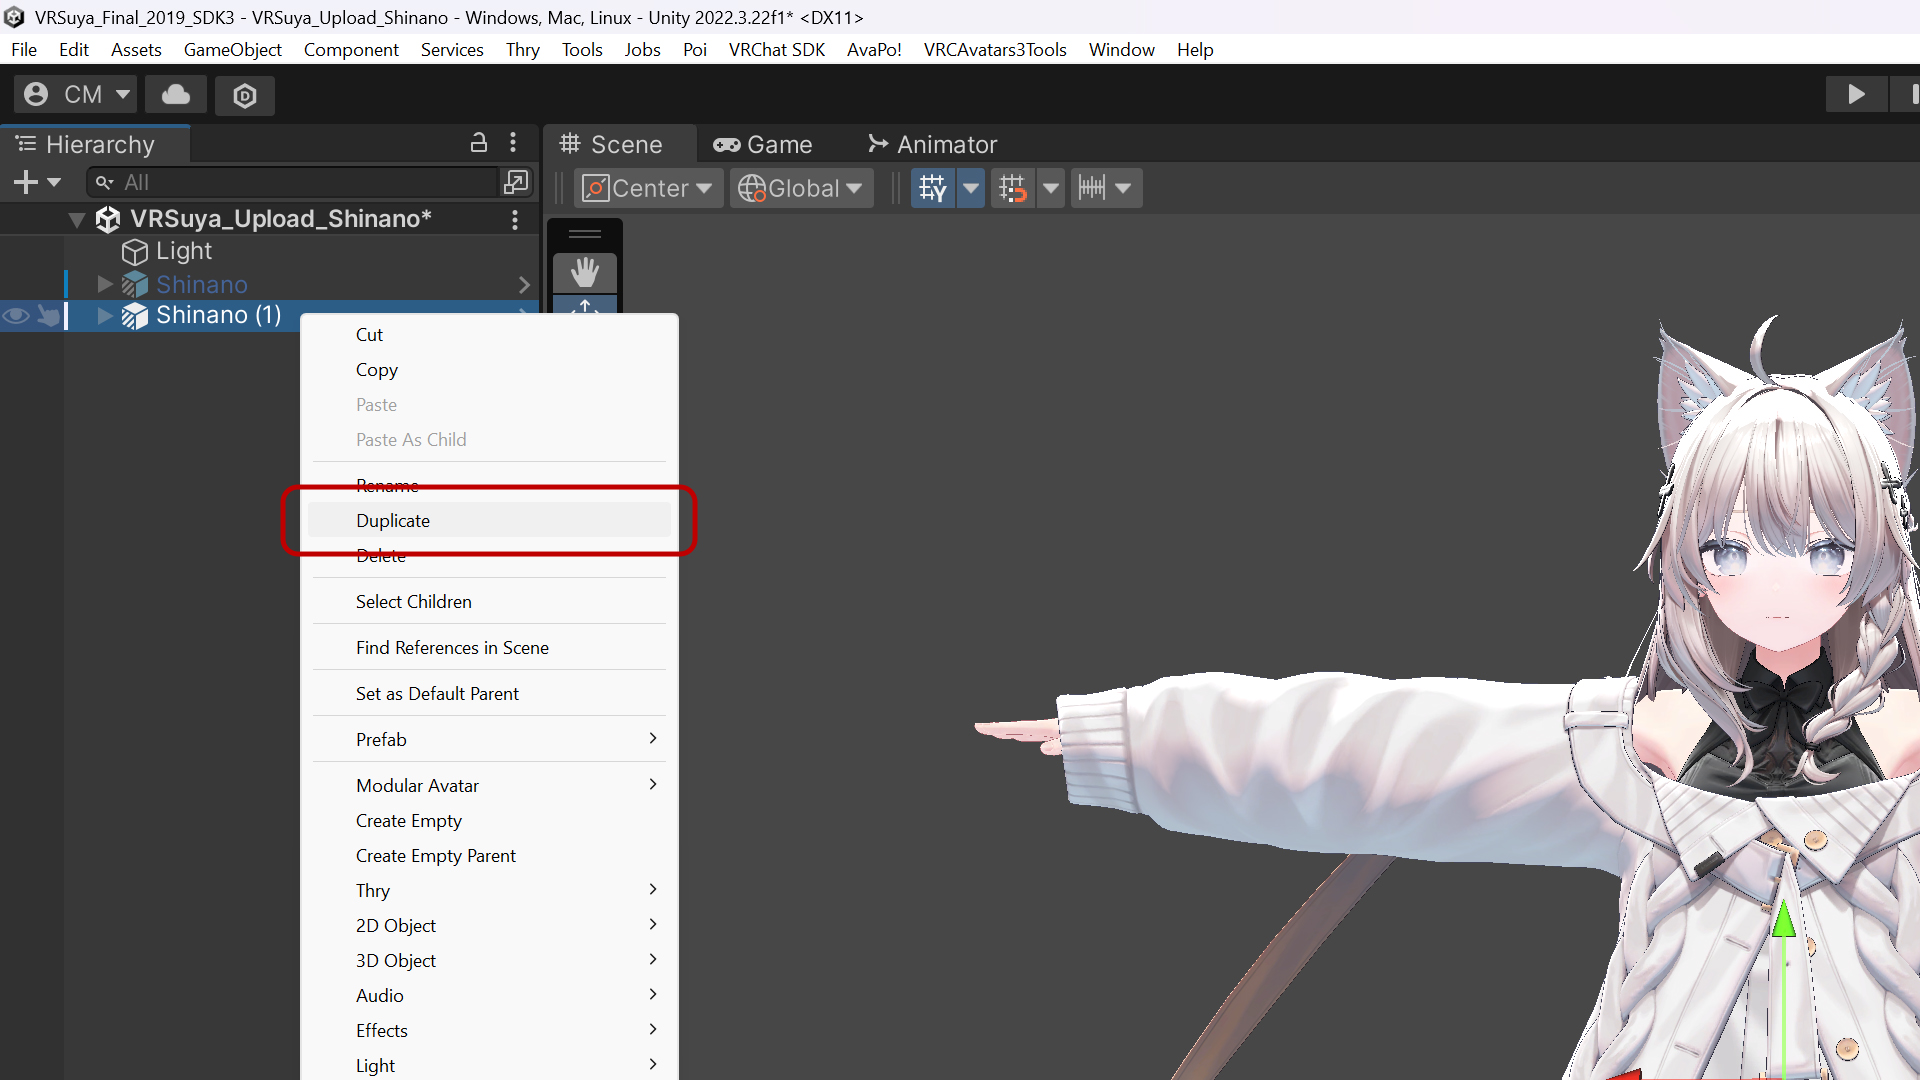Screen dimensions: 1920x1080
Task: Open the Unity version control icon
Action: (x=245, y=94)
